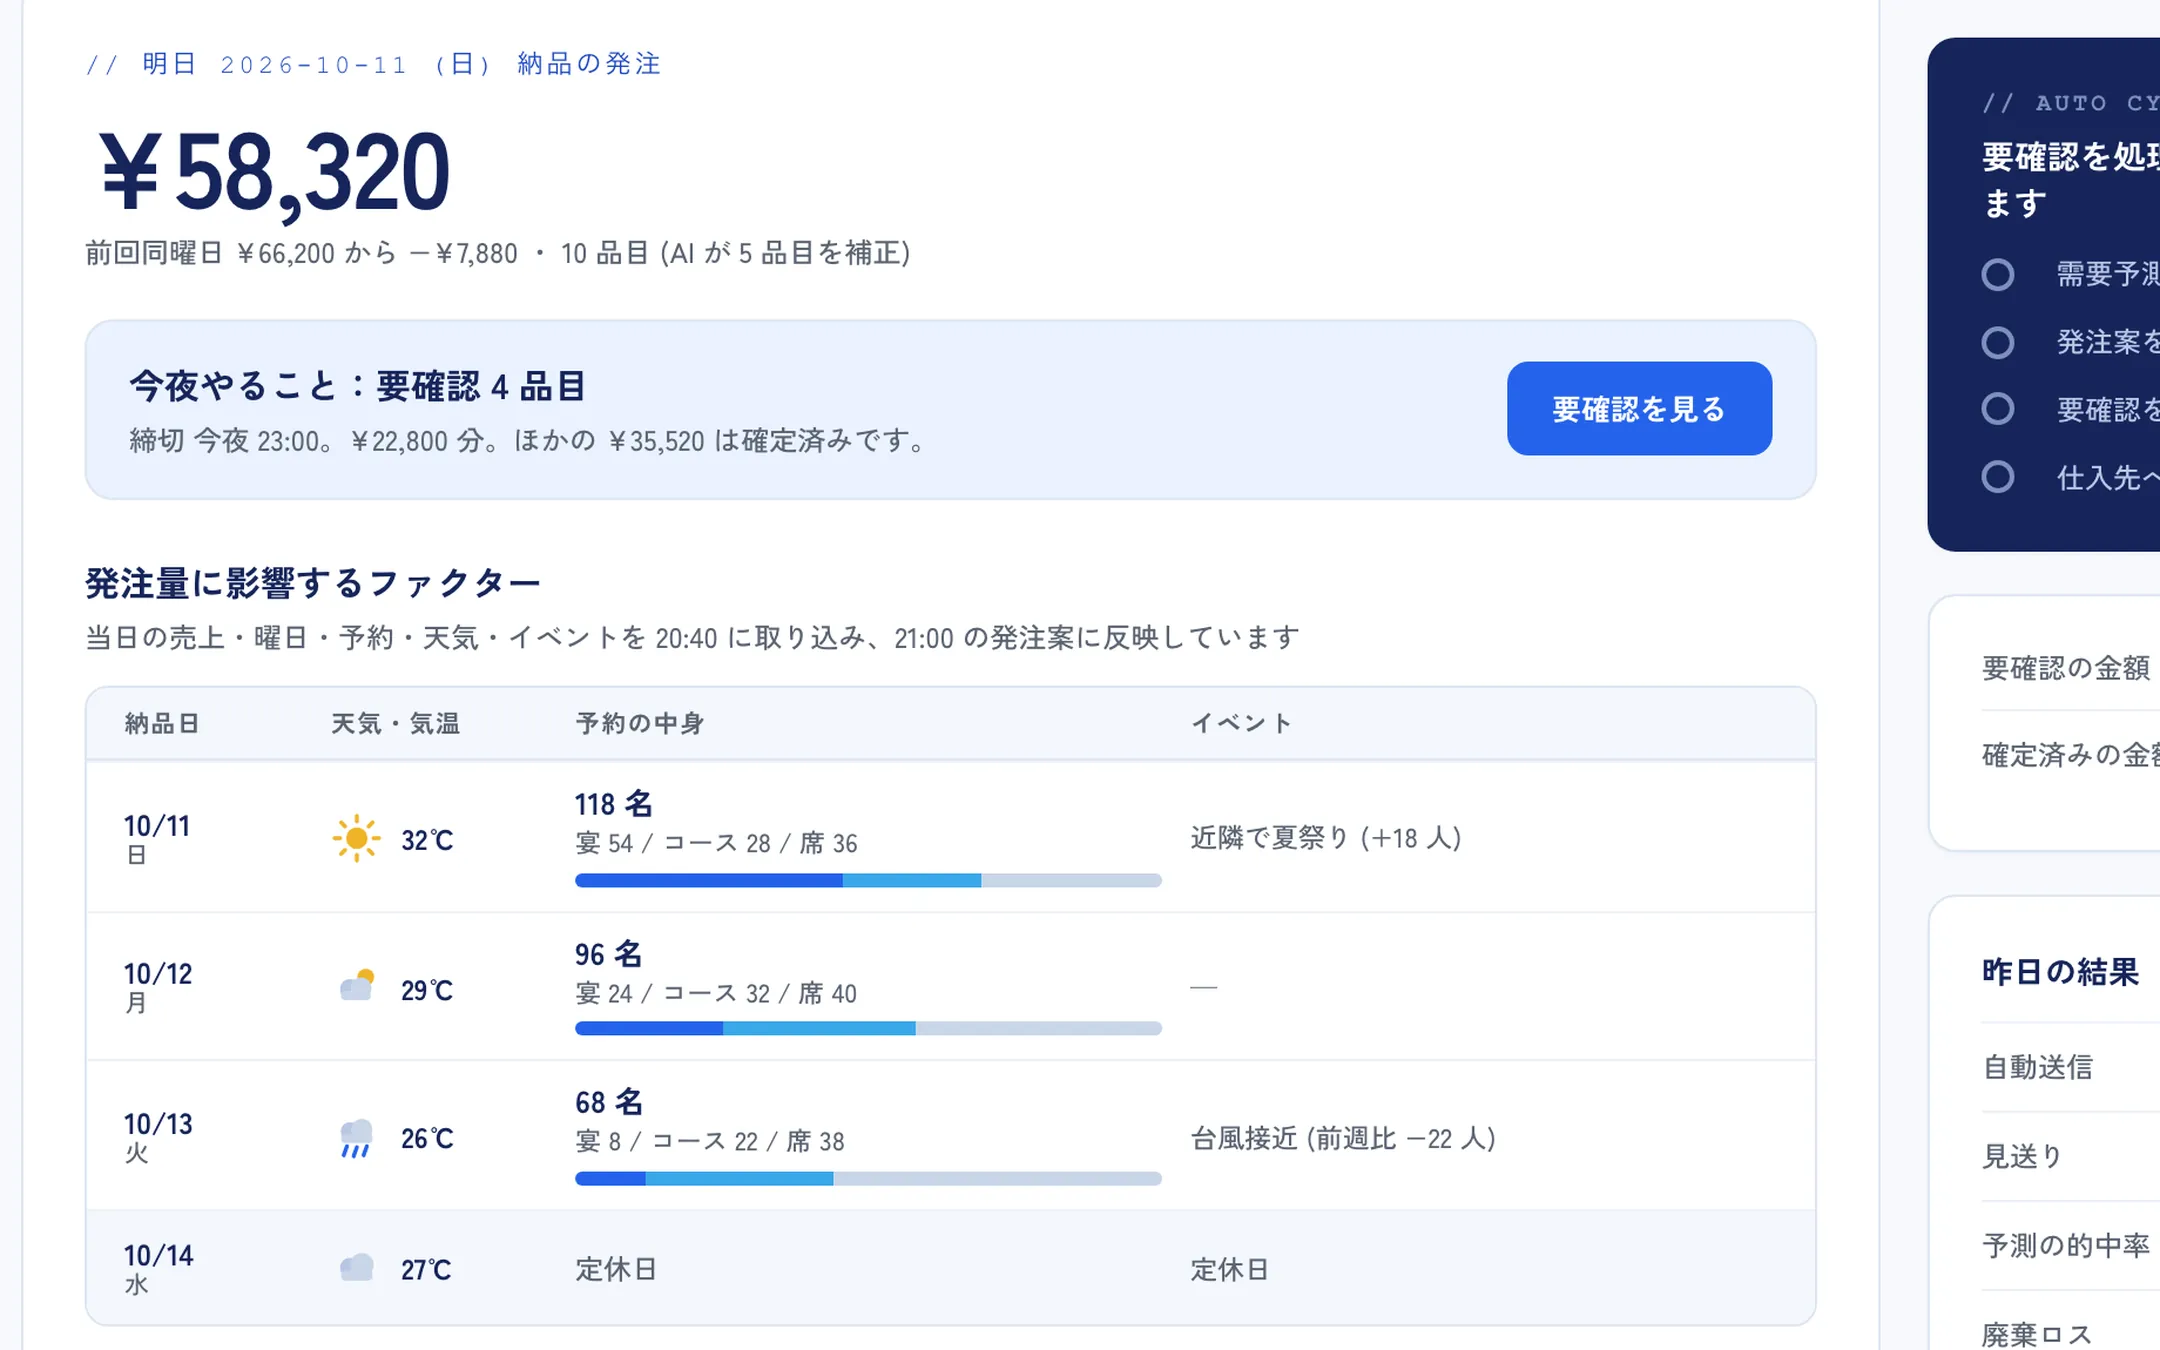2160x1350 pixels.
Task: Click the 見送り row in sidebar
Action: [x=2070, y=1156]
